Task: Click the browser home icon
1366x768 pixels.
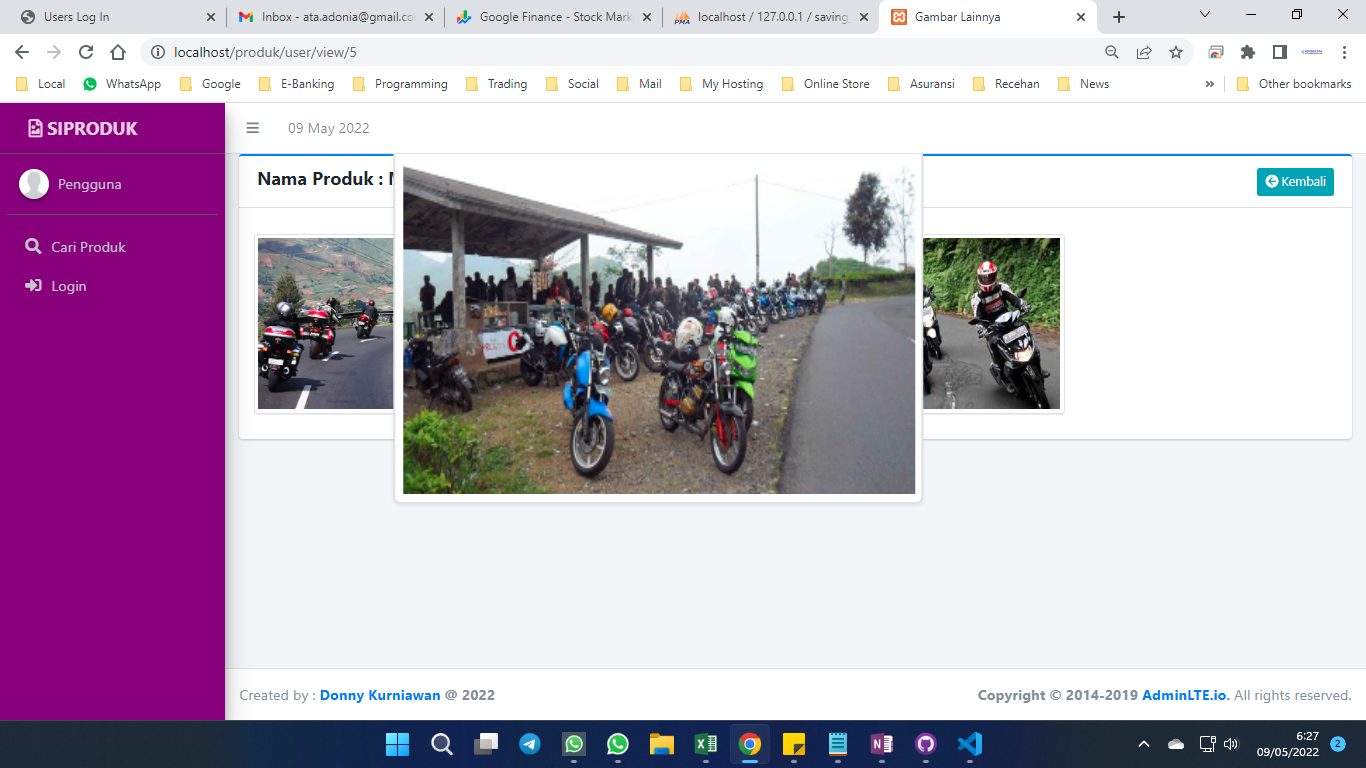Action: tap(118, 52)
